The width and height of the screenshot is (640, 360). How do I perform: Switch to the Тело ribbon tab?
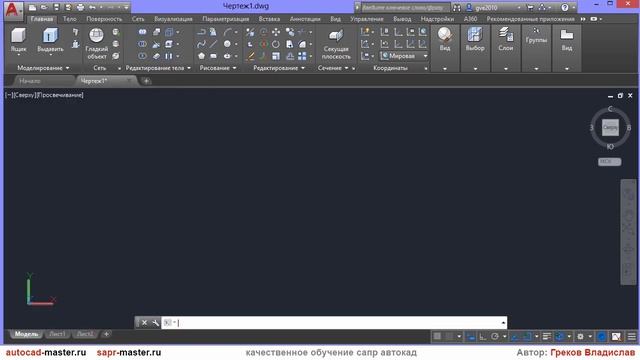70,19
